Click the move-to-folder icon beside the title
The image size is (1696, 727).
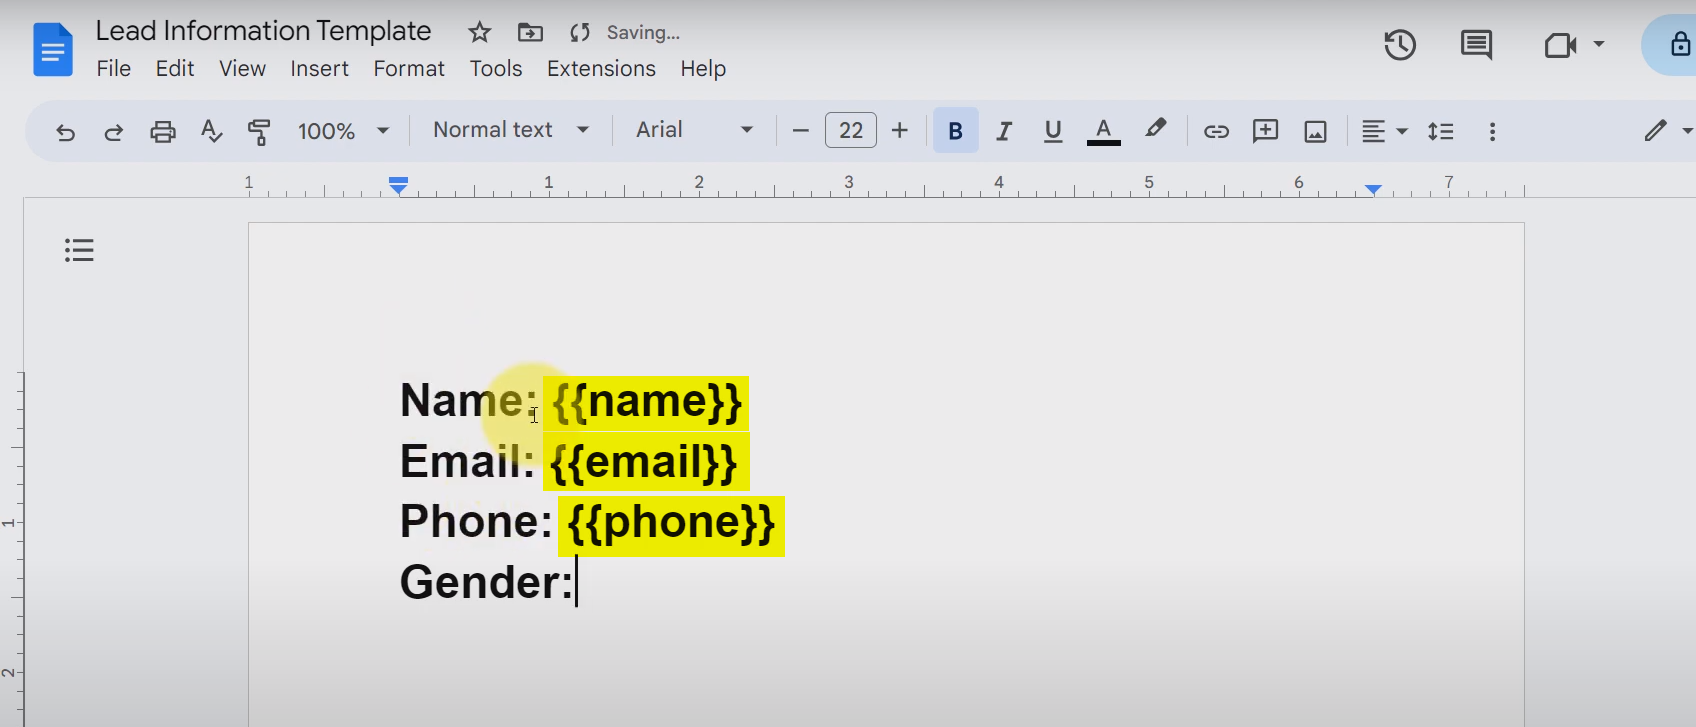[x=530, y=33]
